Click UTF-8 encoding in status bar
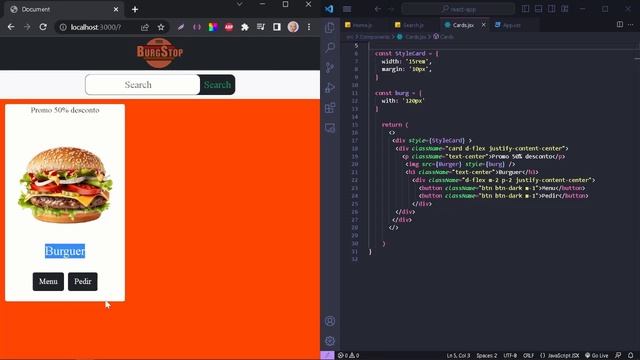640x360 pixels. click(x=510, y=356)
